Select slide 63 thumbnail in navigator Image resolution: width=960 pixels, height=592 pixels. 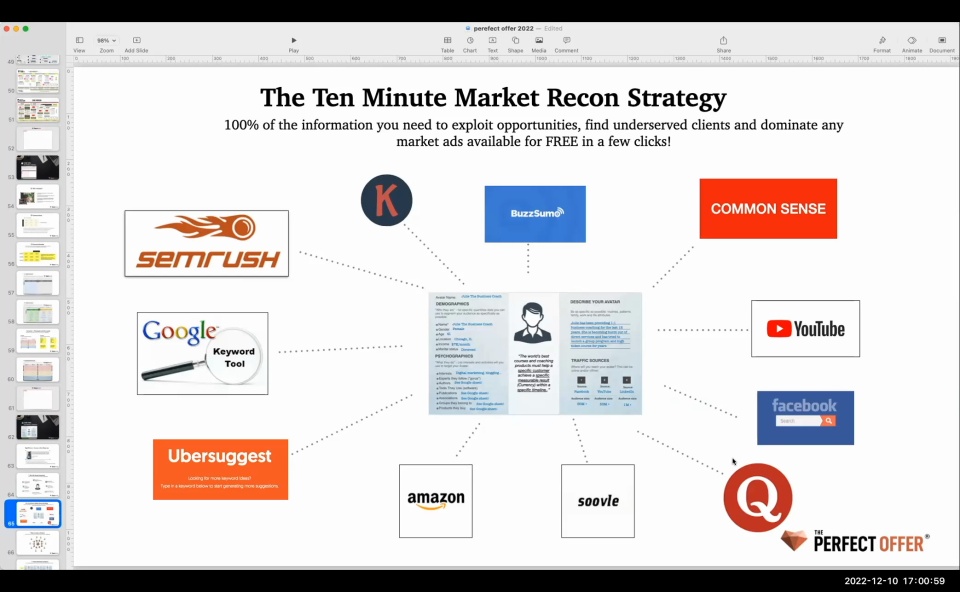point(38,456)
